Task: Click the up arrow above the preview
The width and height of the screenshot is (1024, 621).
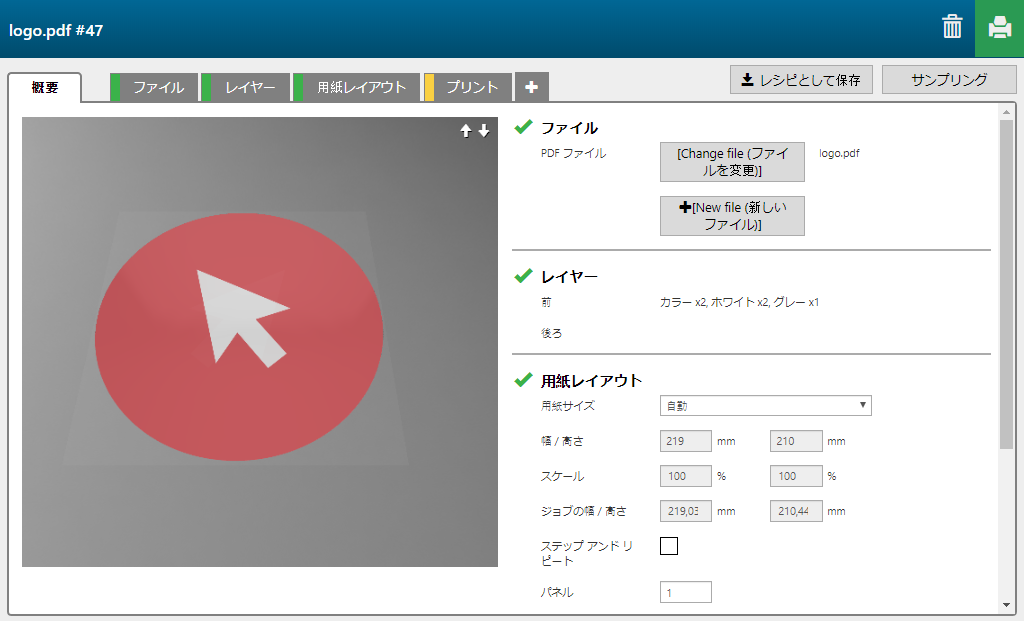Action: point(466,131)
